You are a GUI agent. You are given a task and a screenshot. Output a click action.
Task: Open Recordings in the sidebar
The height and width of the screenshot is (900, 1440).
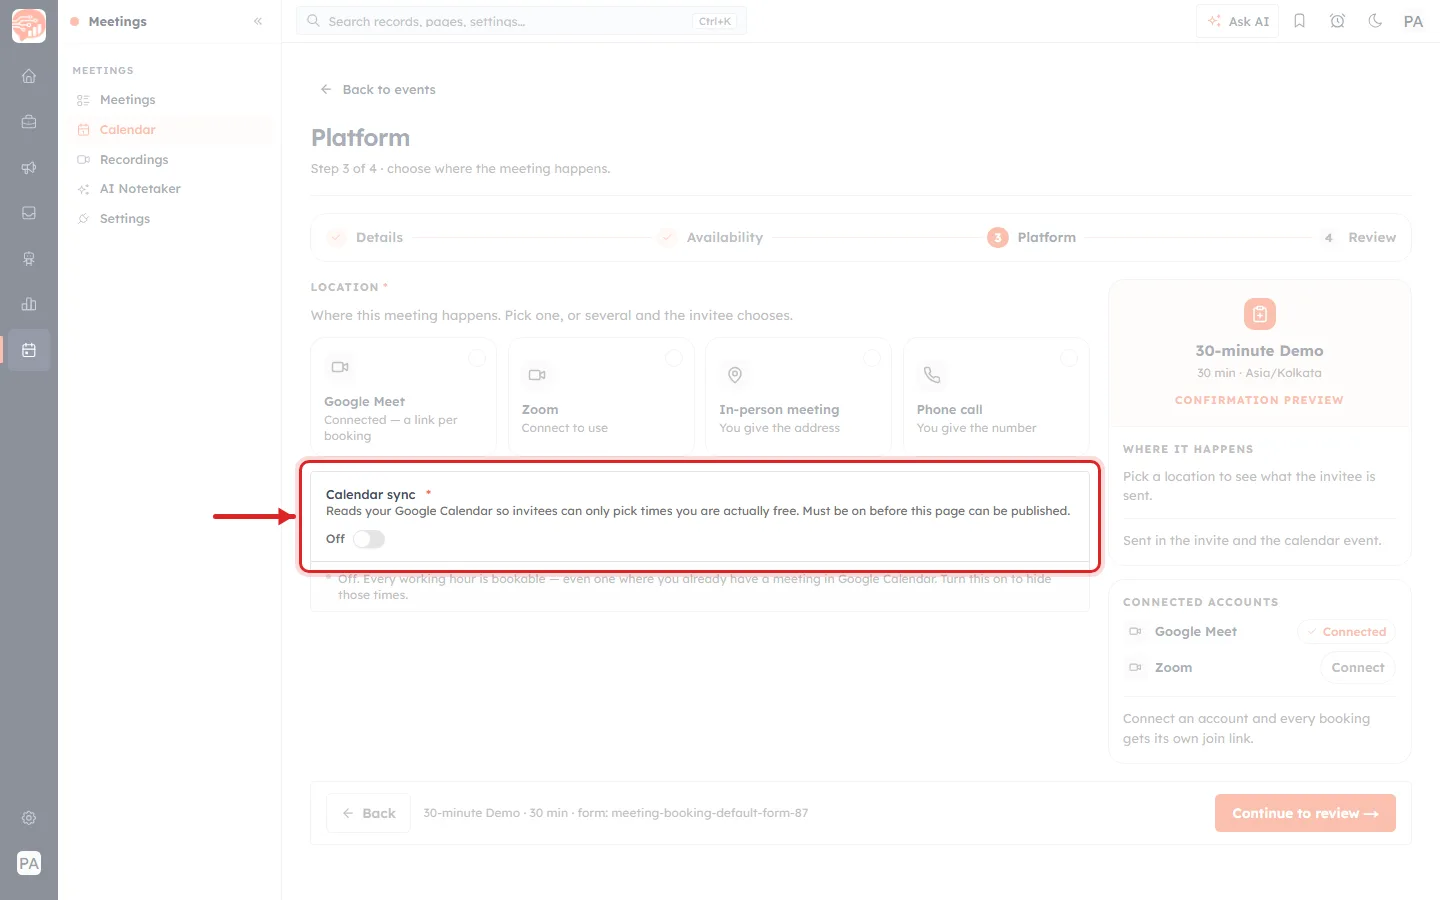[x=170, y=160]
